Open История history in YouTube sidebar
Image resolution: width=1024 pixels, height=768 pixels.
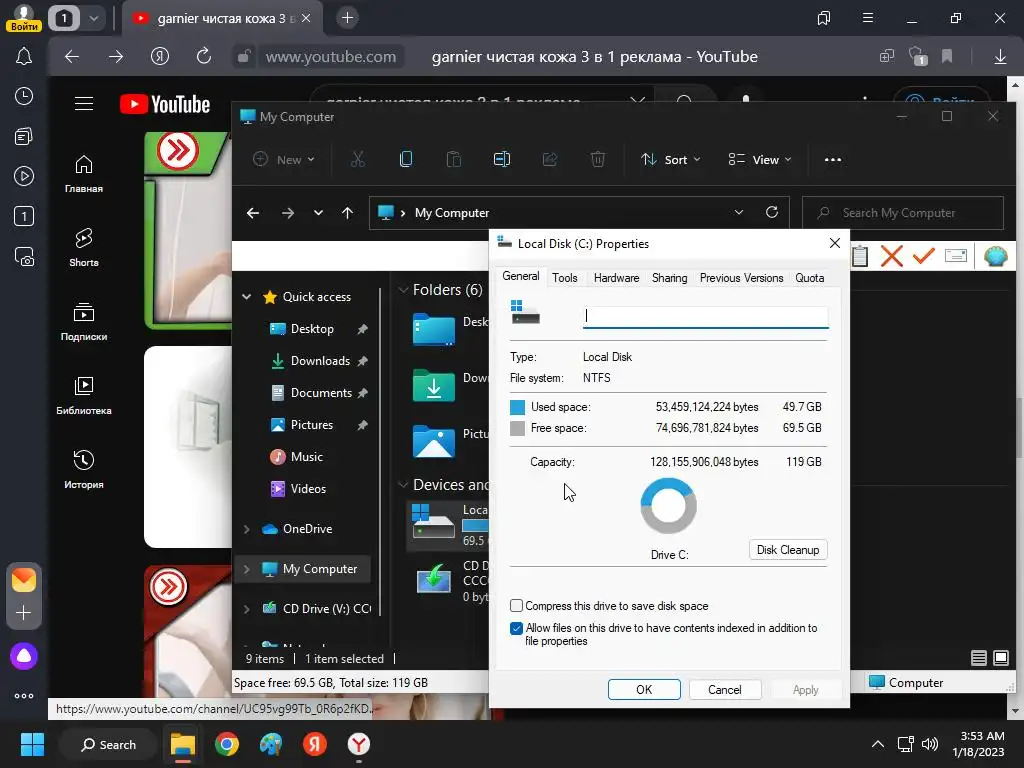[x=84, y=470]
